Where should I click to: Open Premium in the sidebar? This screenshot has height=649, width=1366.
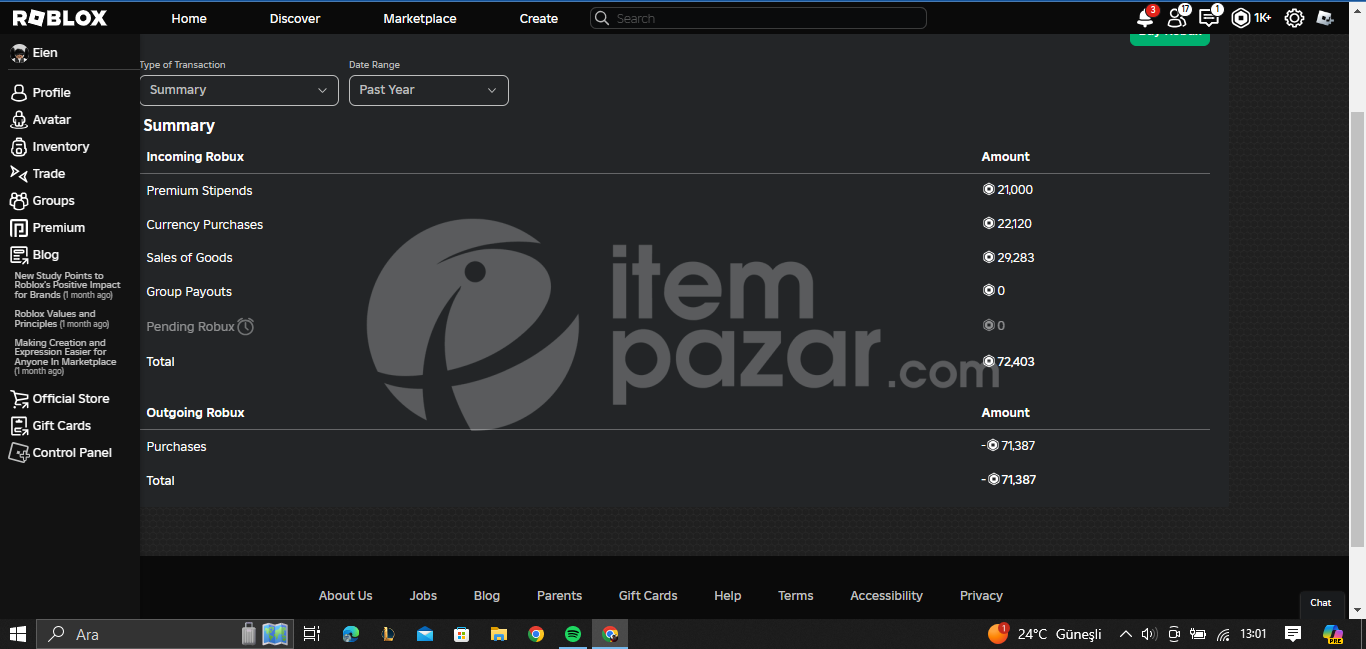[48, 228]
